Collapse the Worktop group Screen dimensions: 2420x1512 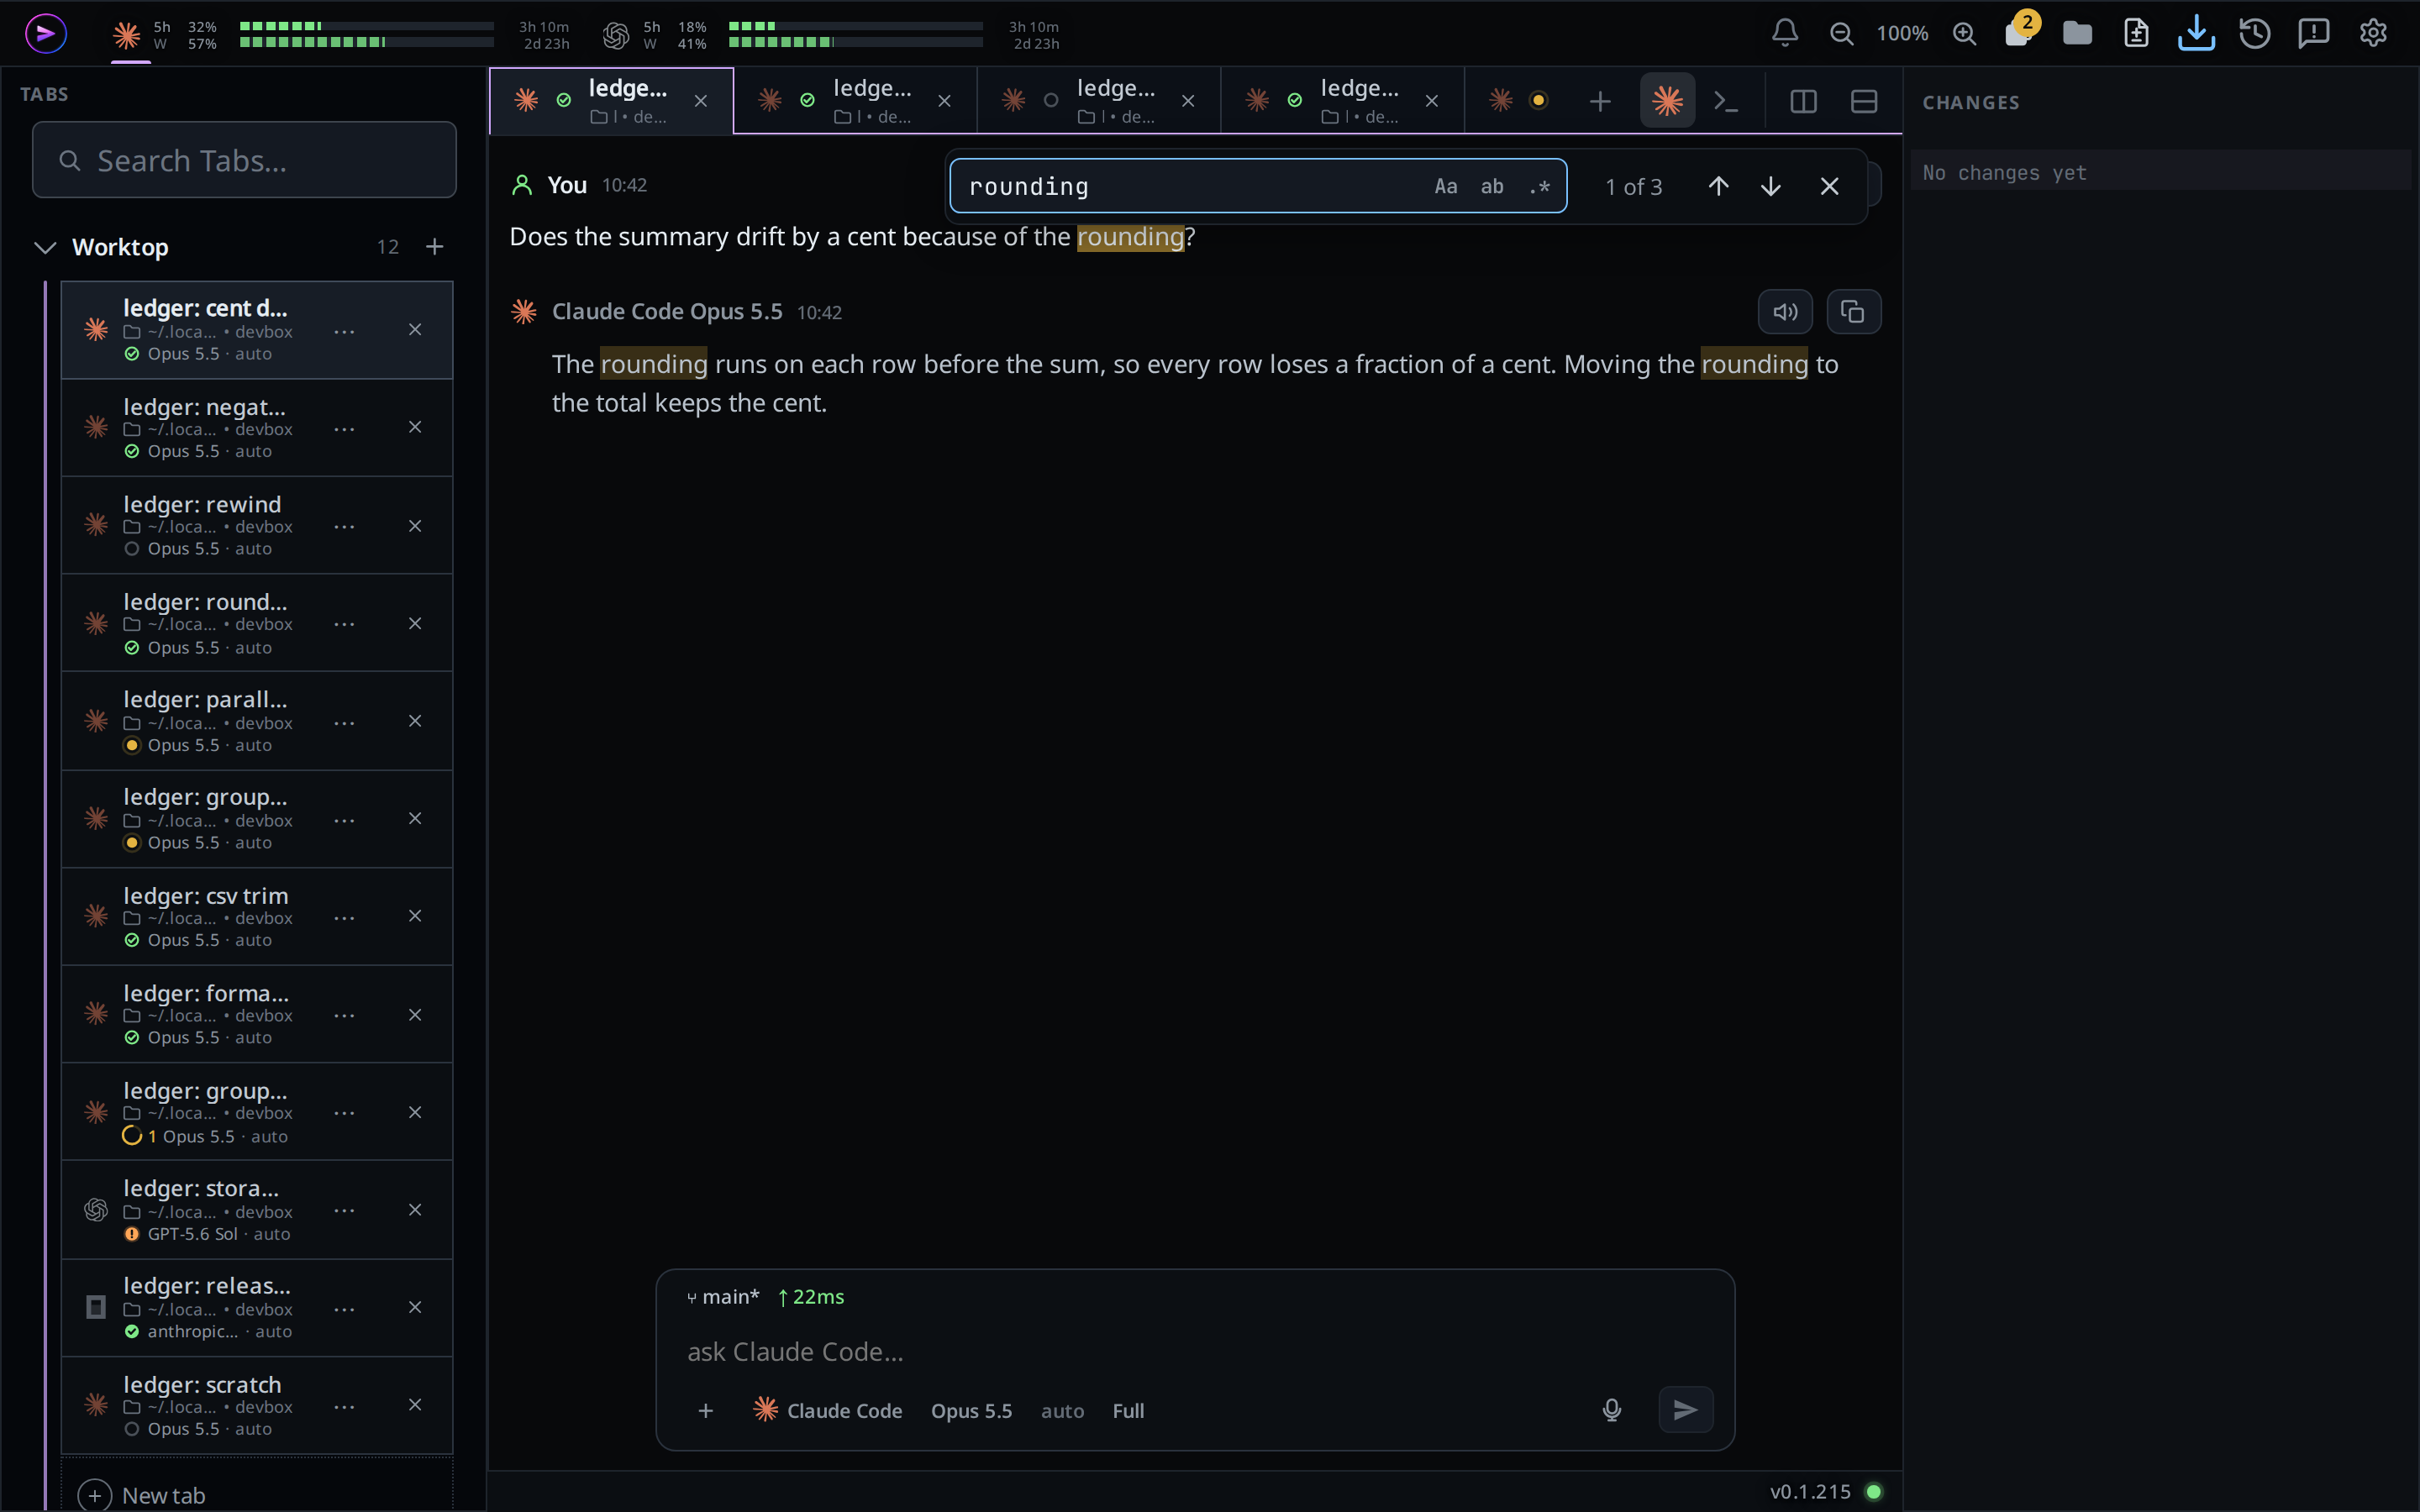click(x=45, y=247)
